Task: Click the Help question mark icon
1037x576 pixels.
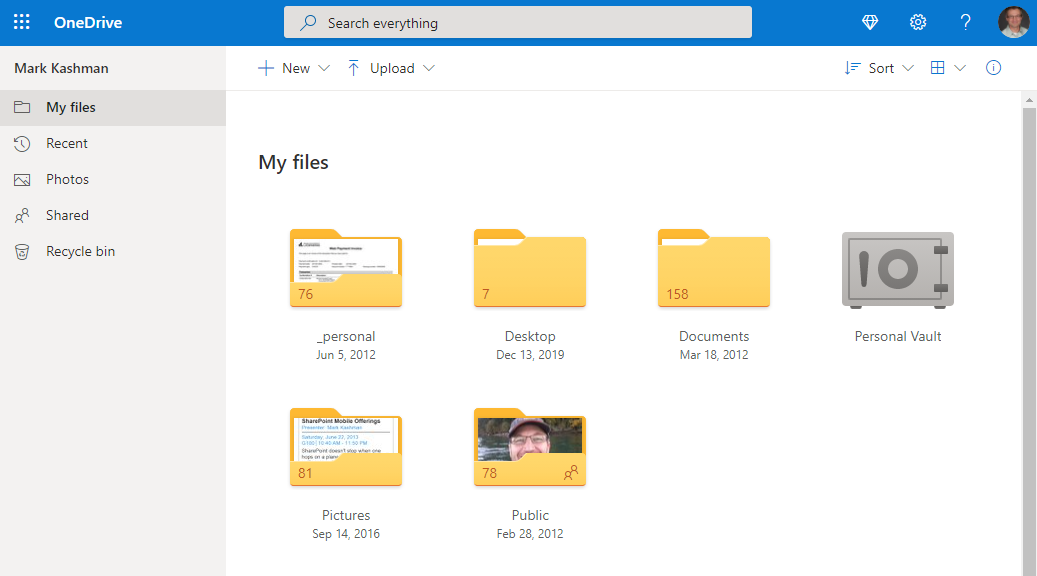Action: click(x=965, y=21)
